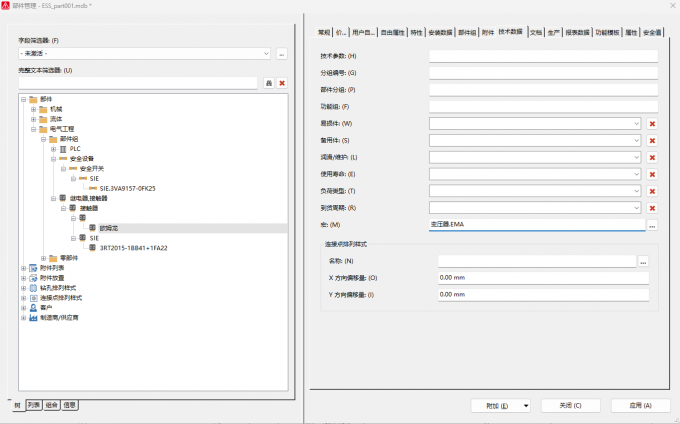Clear the 易损件 (W) field with red X

point(652,124)
